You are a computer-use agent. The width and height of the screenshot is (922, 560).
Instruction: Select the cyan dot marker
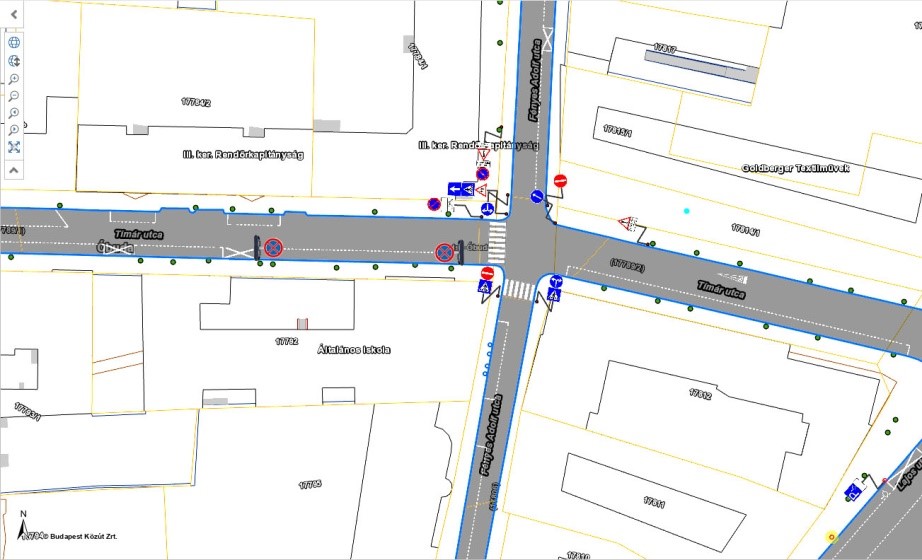[x=686, y=211]
